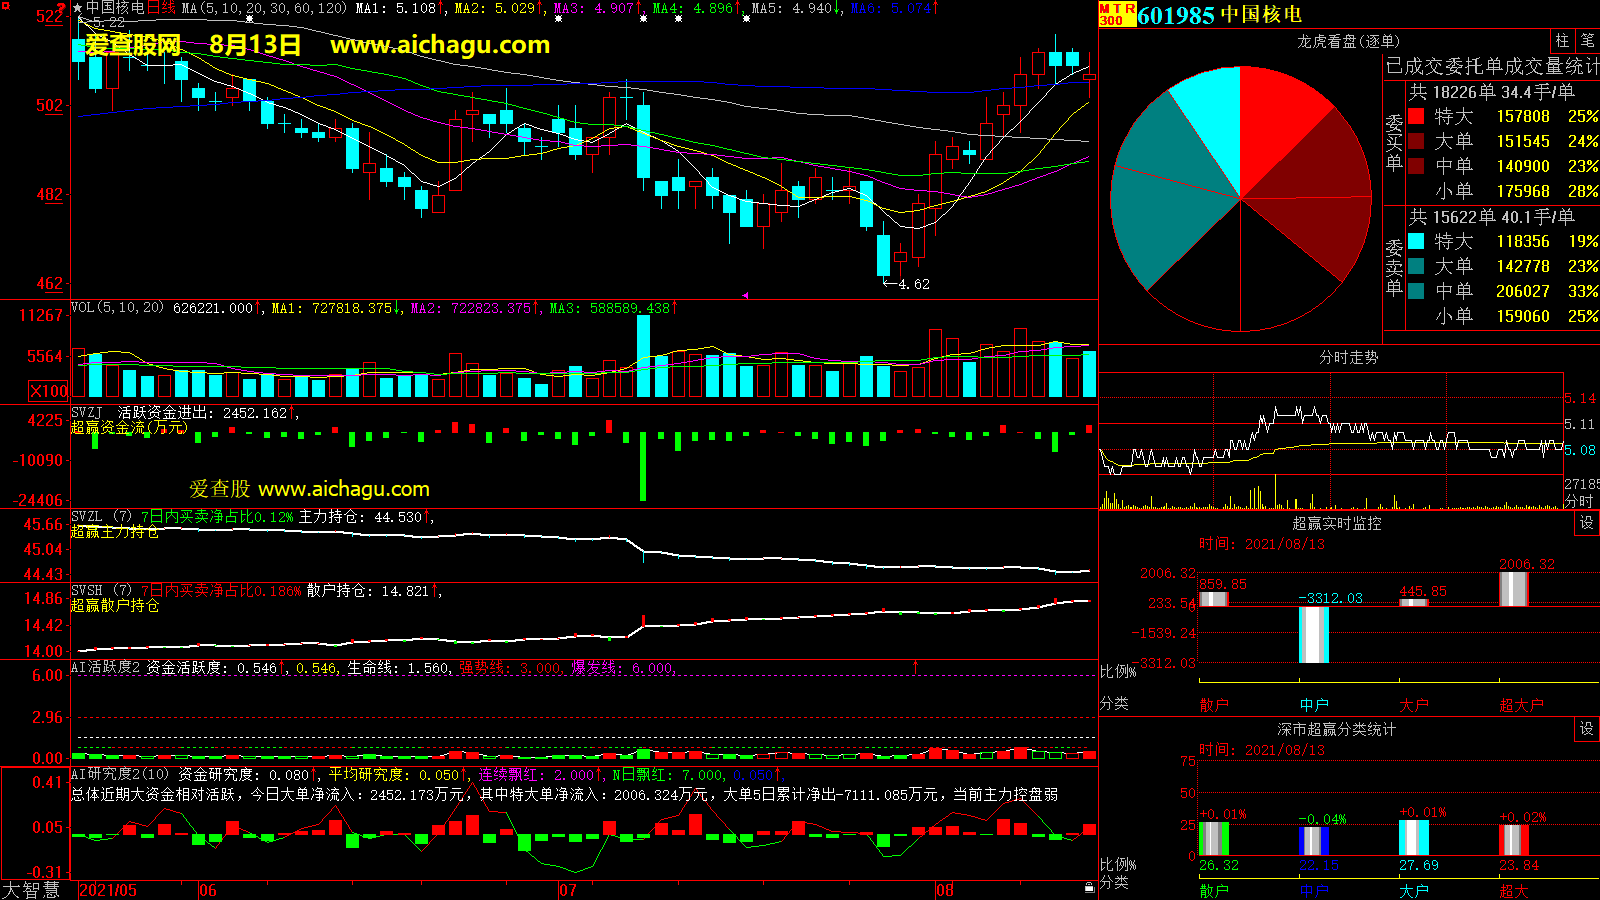Switch the order view to 柱 (bar) mode
This screenshot has width=1600, height=900.
(1562, 41)
